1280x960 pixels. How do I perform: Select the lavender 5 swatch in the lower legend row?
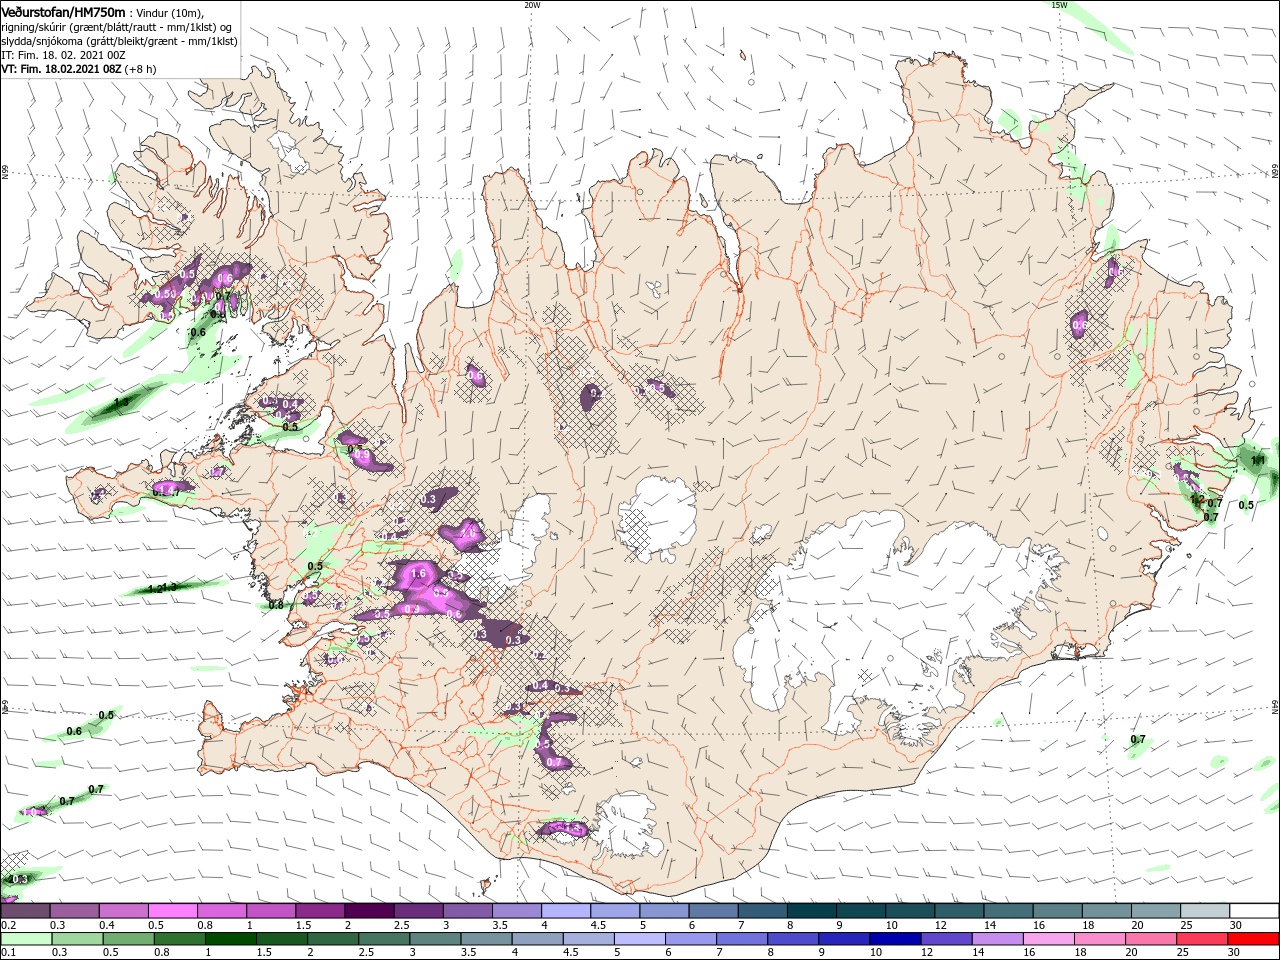pyautogui.click(x=638, y=939)
